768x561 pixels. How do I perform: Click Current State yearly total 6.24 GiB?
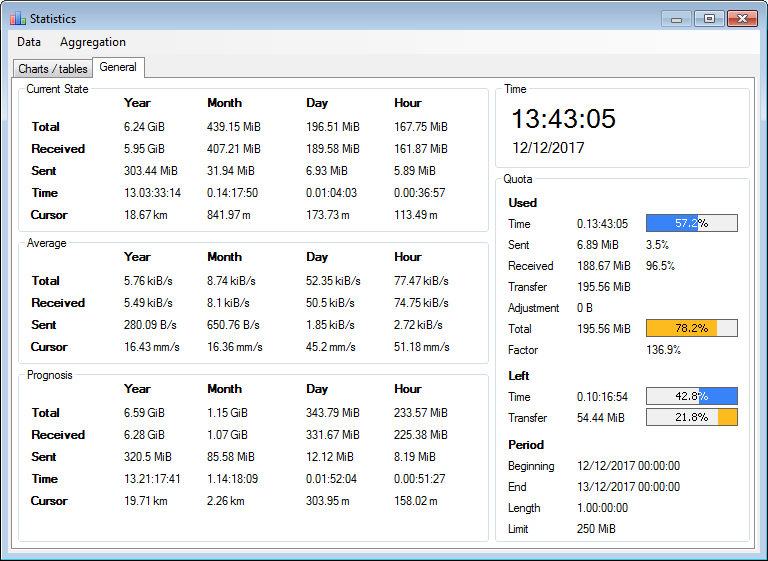tap(144, 127)
